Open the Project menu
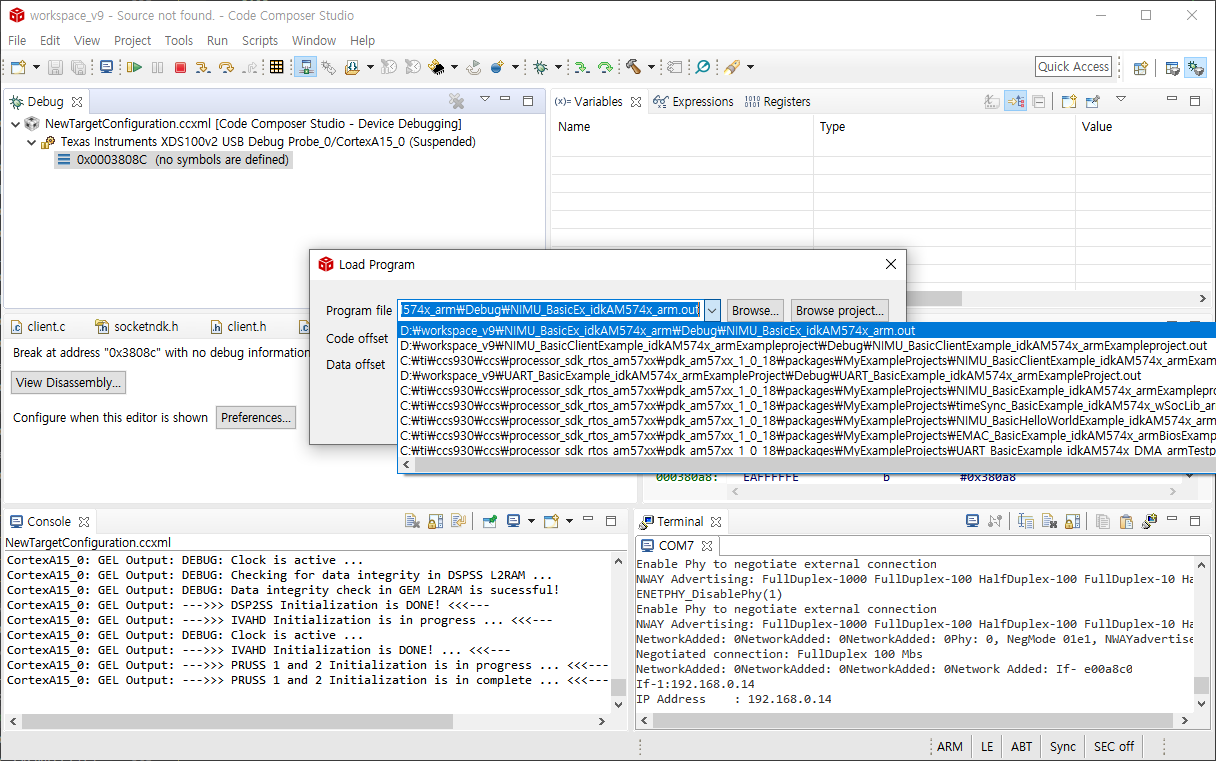The height and width of the screenshot is (761, 1216). pyautogui.click(x=132, y=40)
